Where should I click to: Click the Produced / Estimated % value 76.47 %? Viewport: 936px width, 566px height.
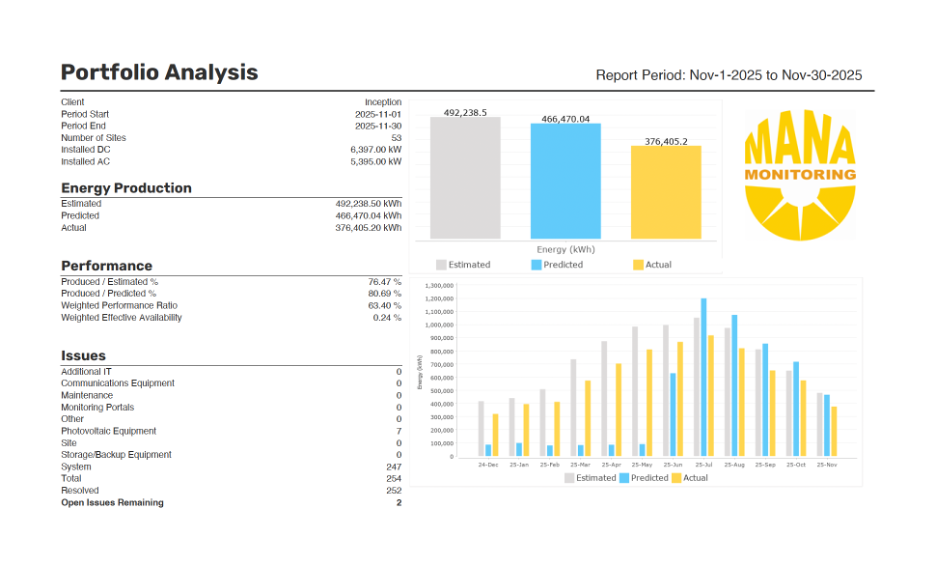pos(384,282)
